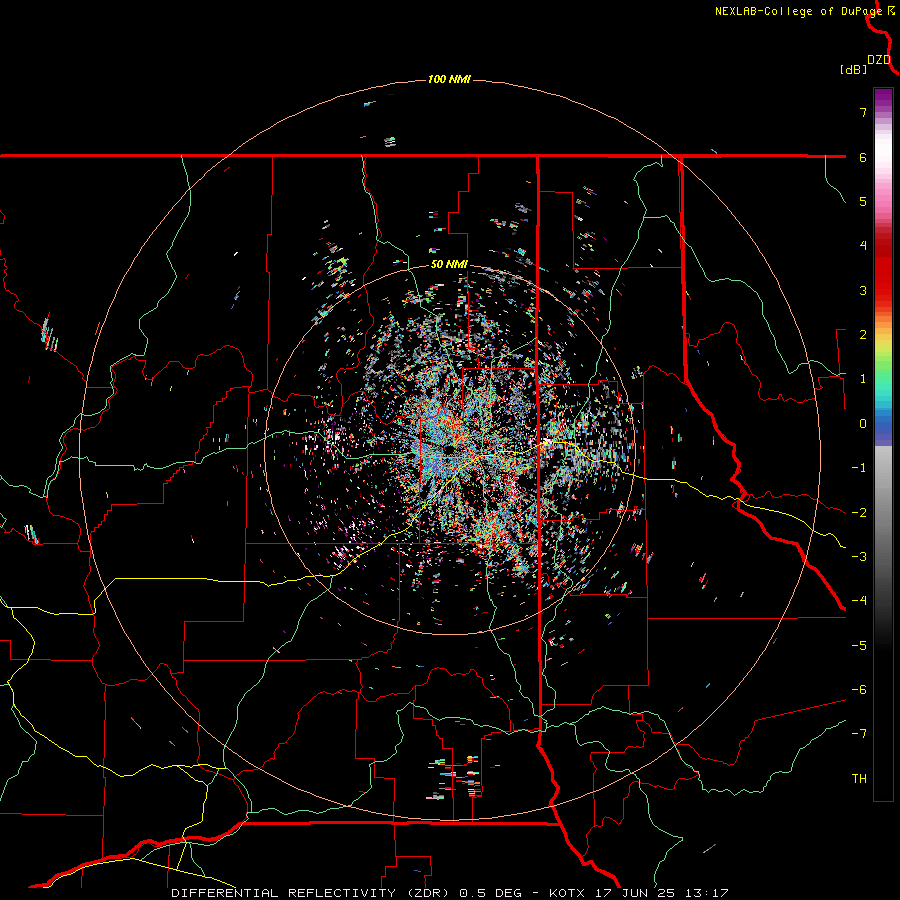
Task: Click the -7 value on the scale
Action: point(859,734)
